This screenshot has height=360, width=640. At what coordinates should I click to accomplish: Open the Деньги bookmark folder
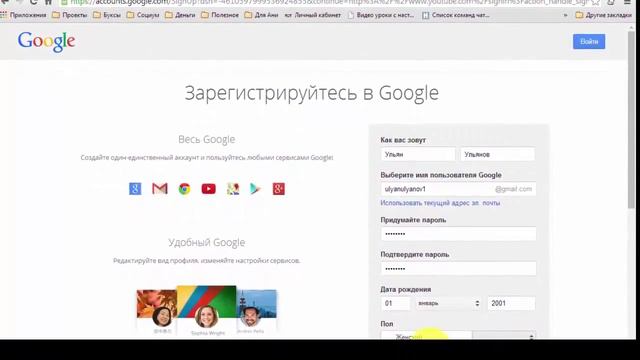(x=180, y=15)
